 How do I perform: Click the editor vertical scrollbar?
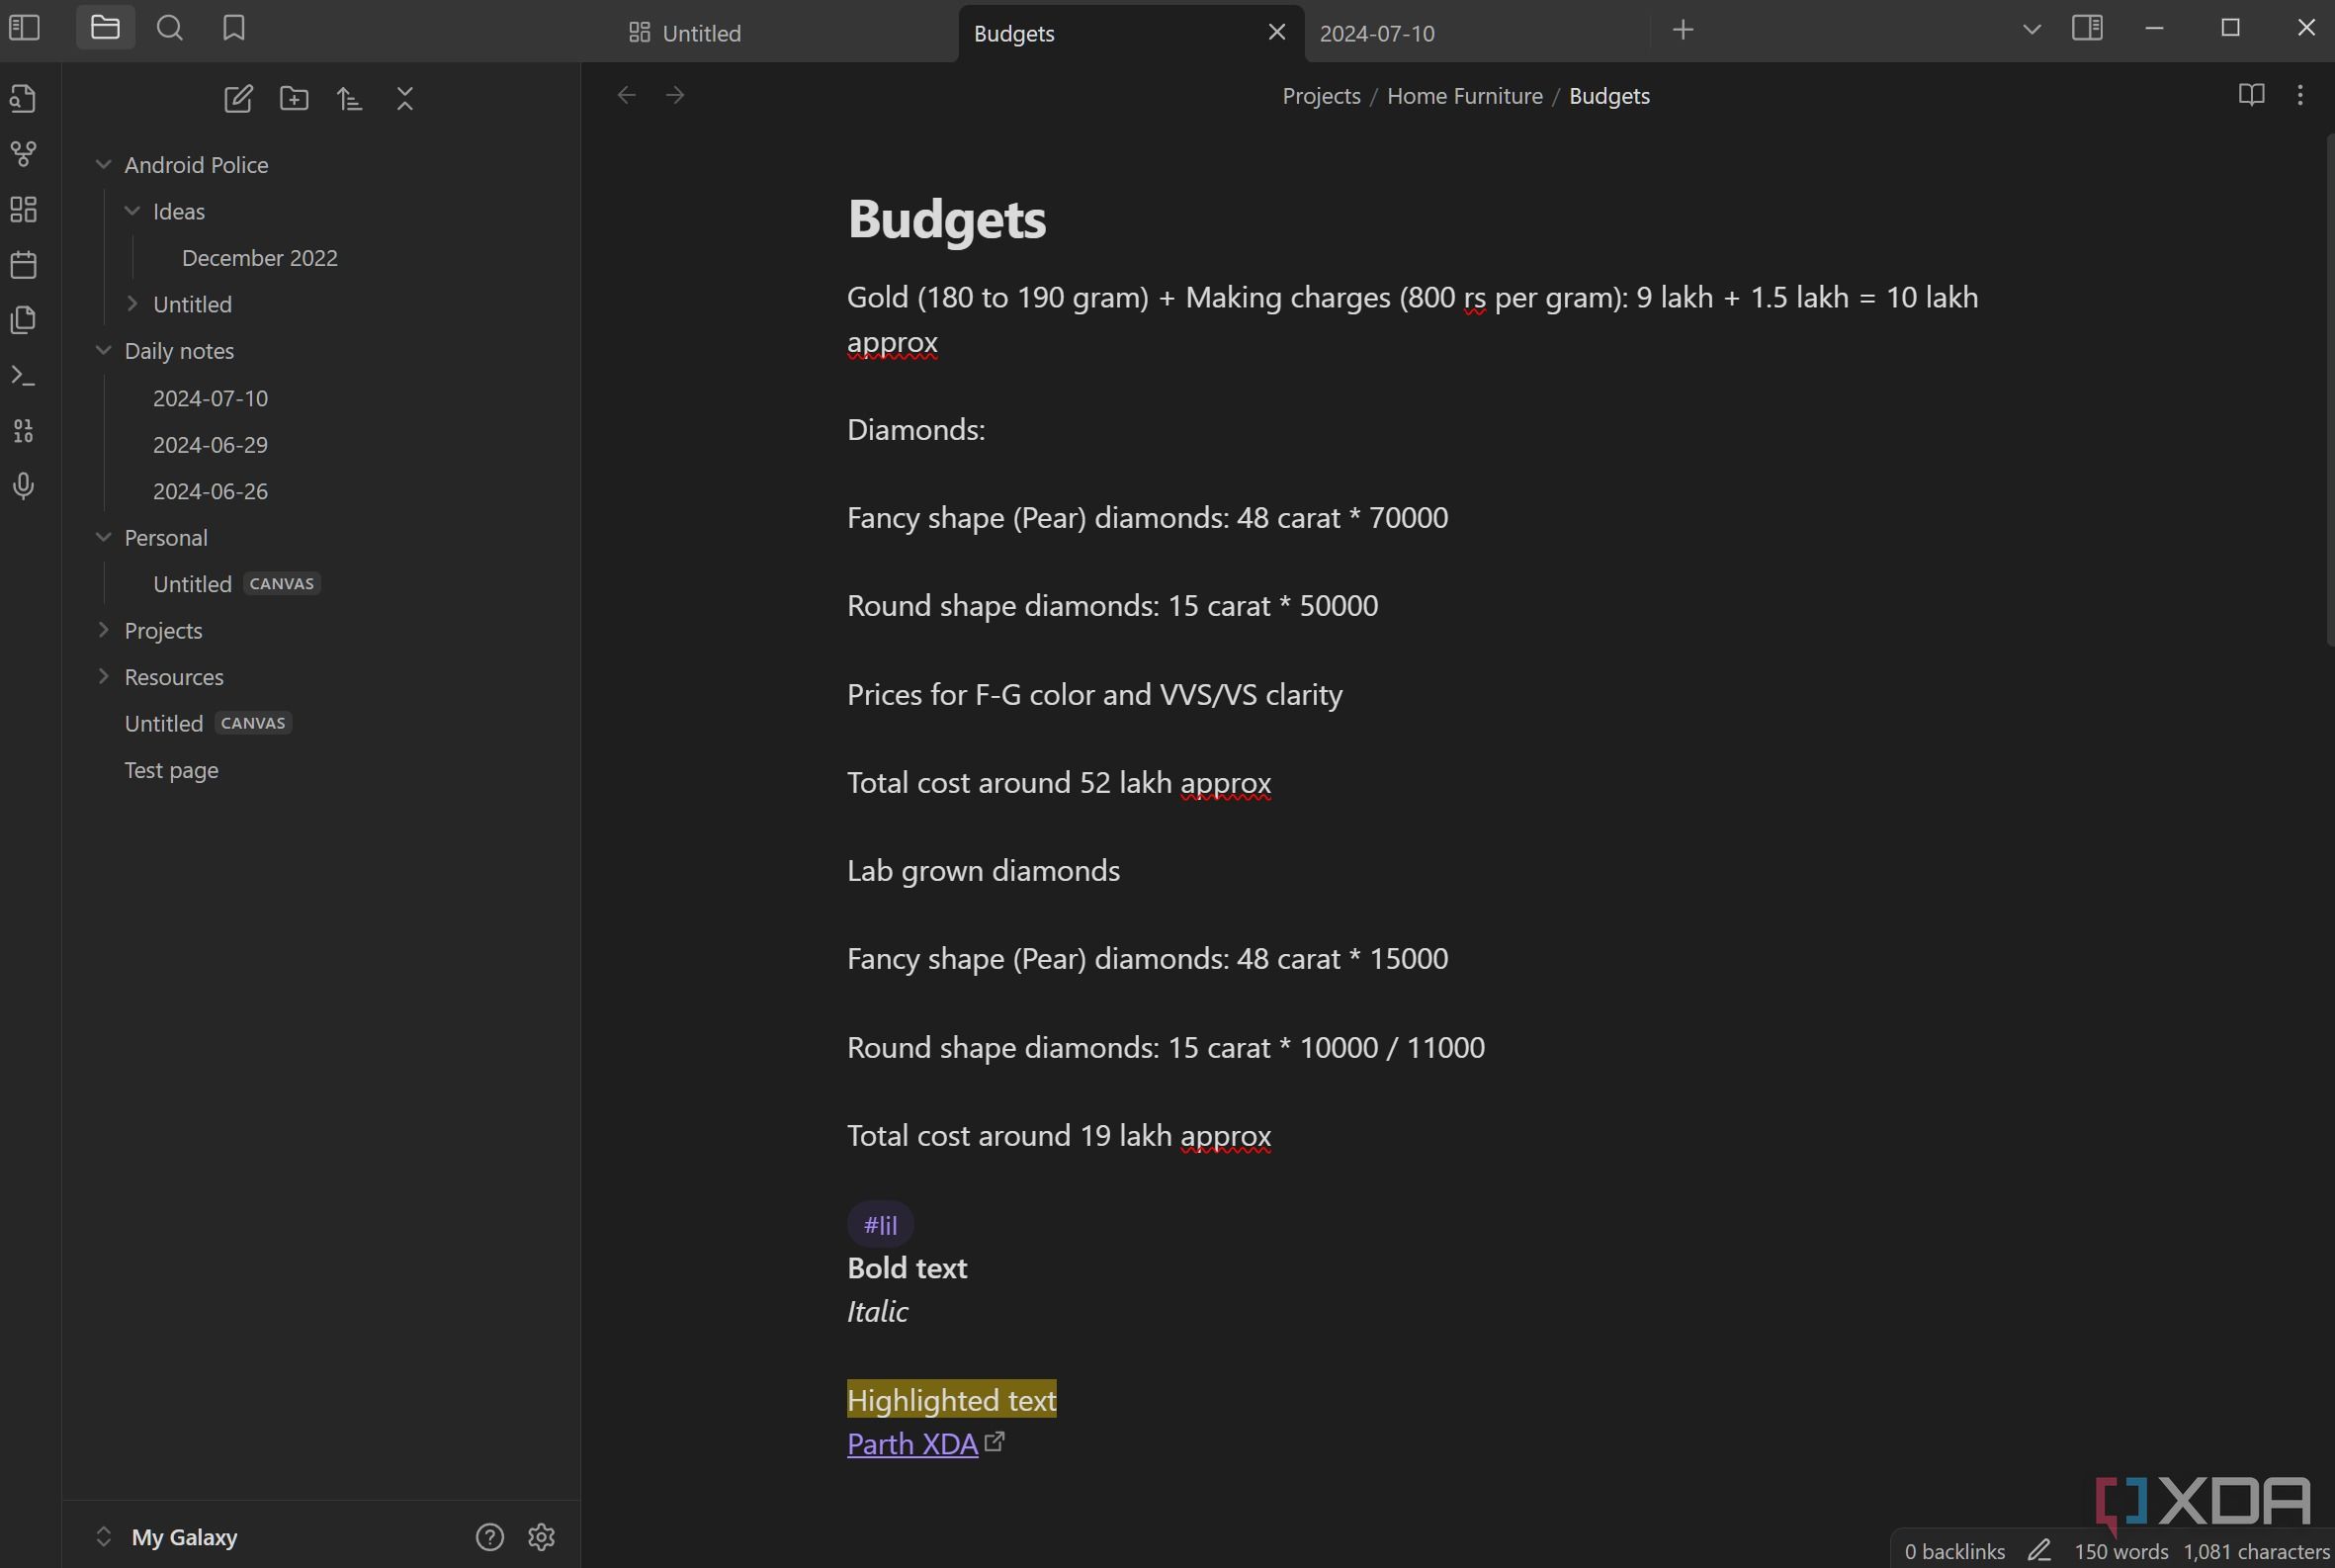(2329, 390)
